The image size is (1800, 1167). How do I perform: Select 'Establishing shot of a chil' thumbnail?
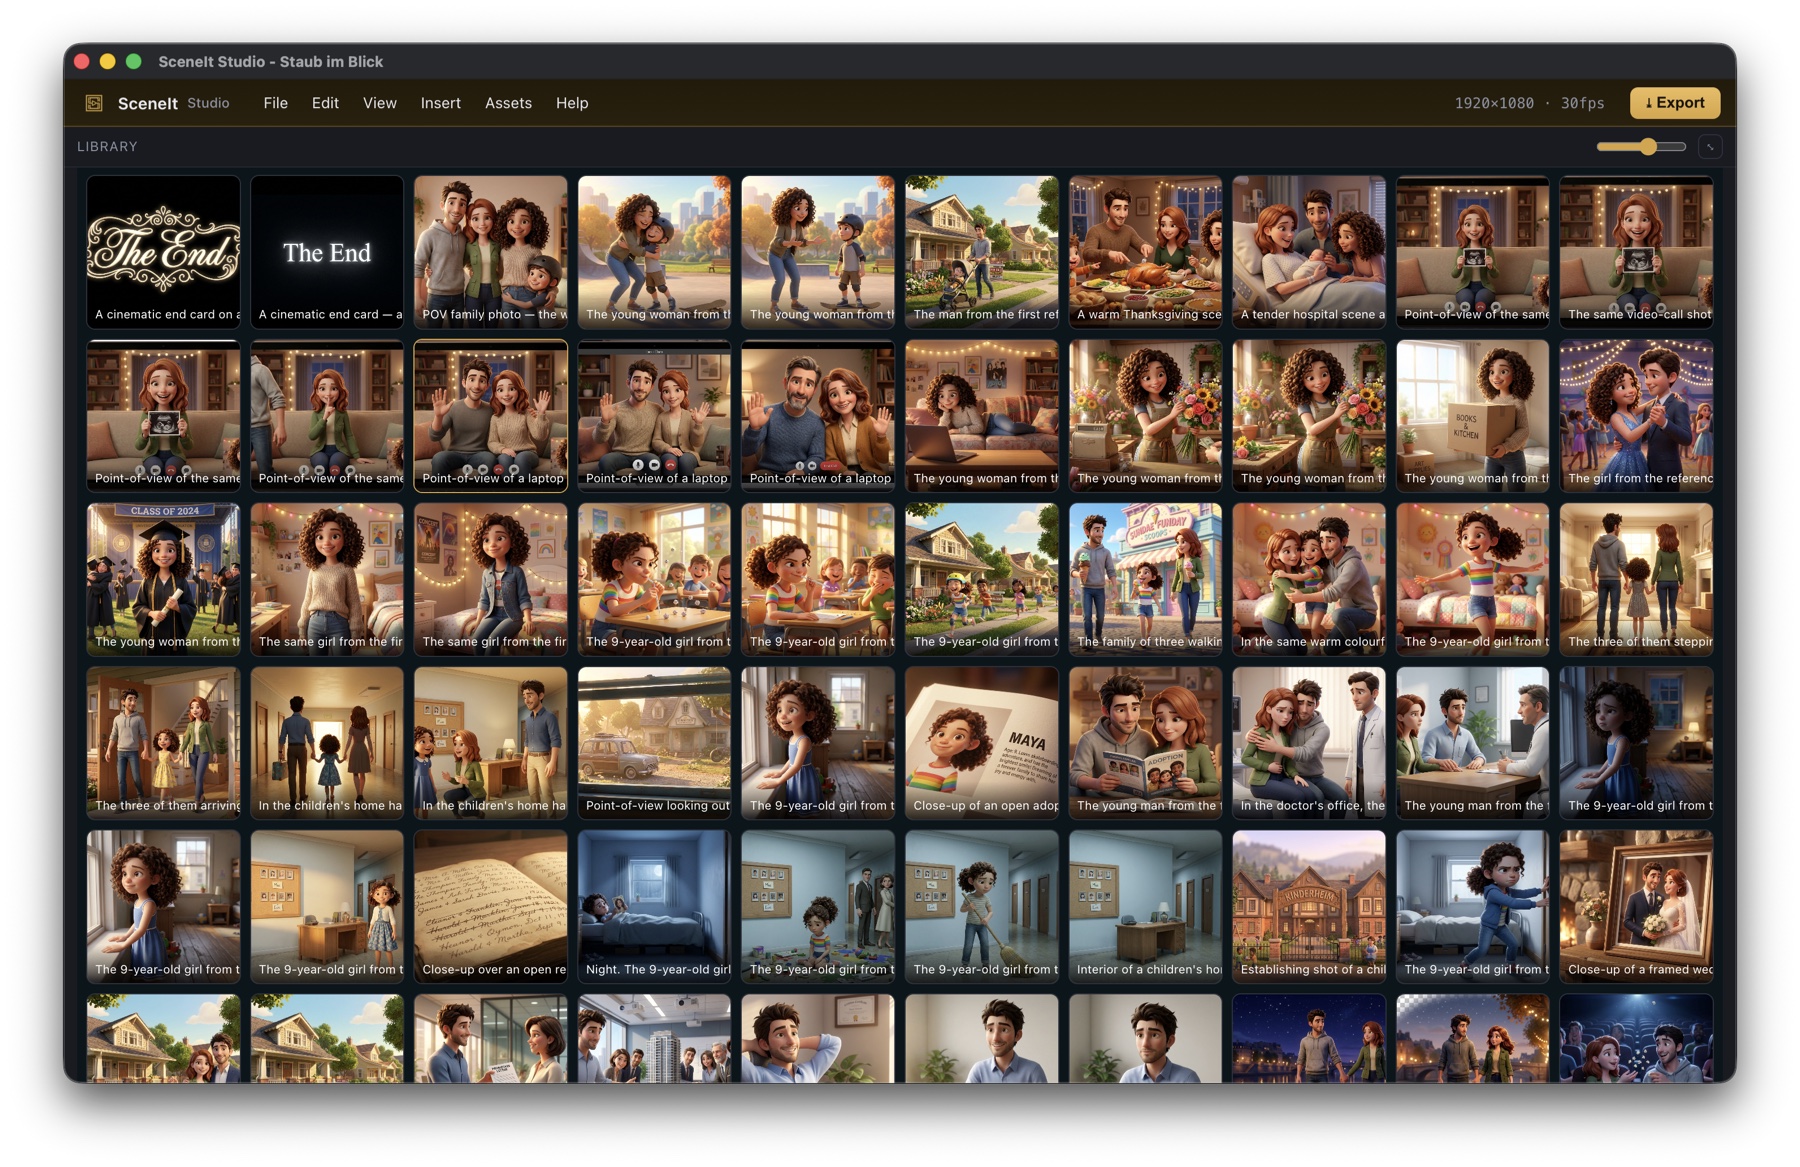click(1309, 907)
